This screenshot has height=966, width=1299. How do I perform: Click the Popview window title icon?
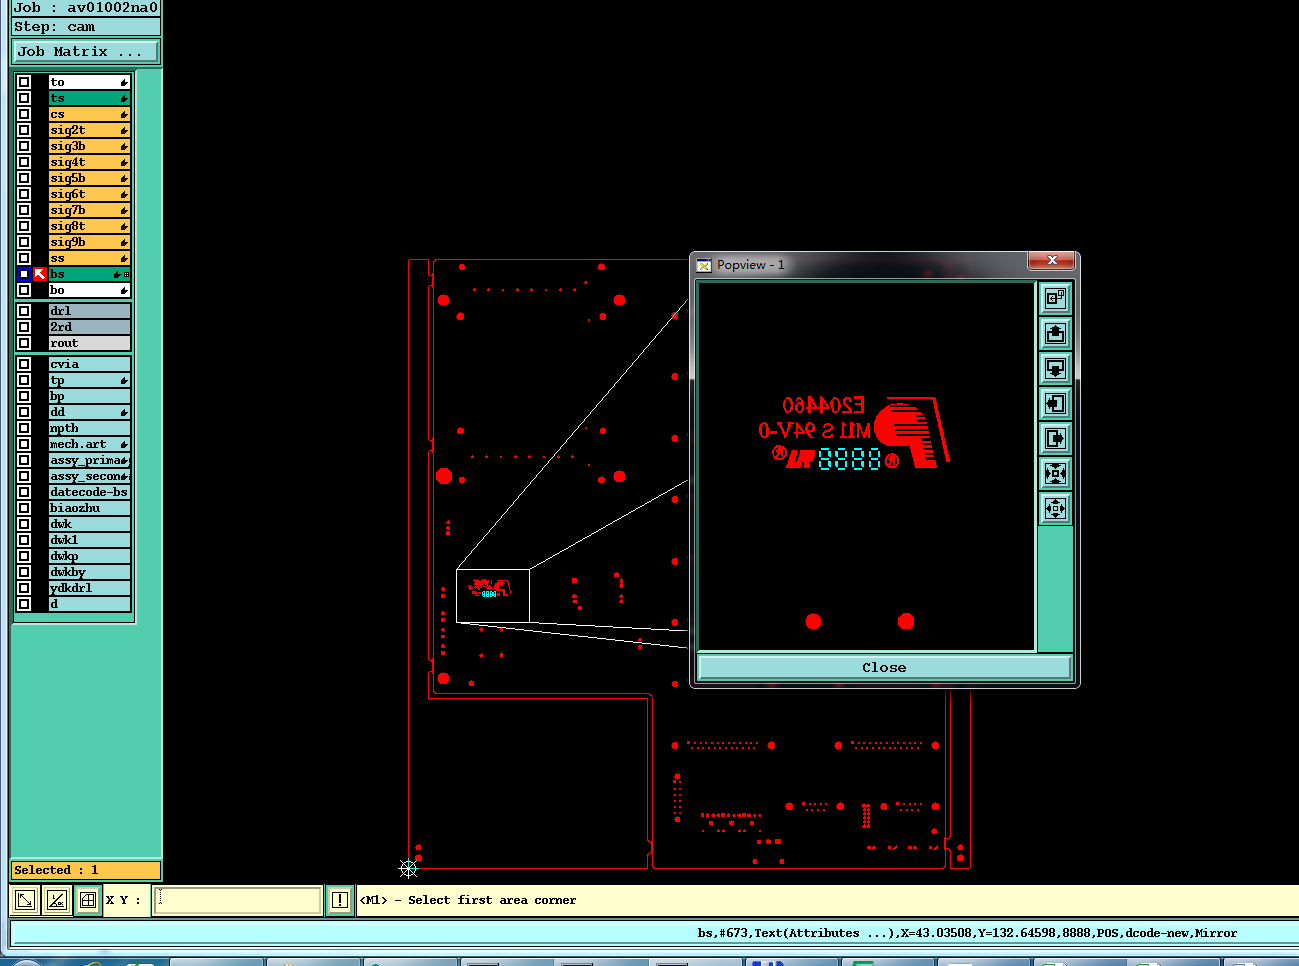click(x=704, y=265)
